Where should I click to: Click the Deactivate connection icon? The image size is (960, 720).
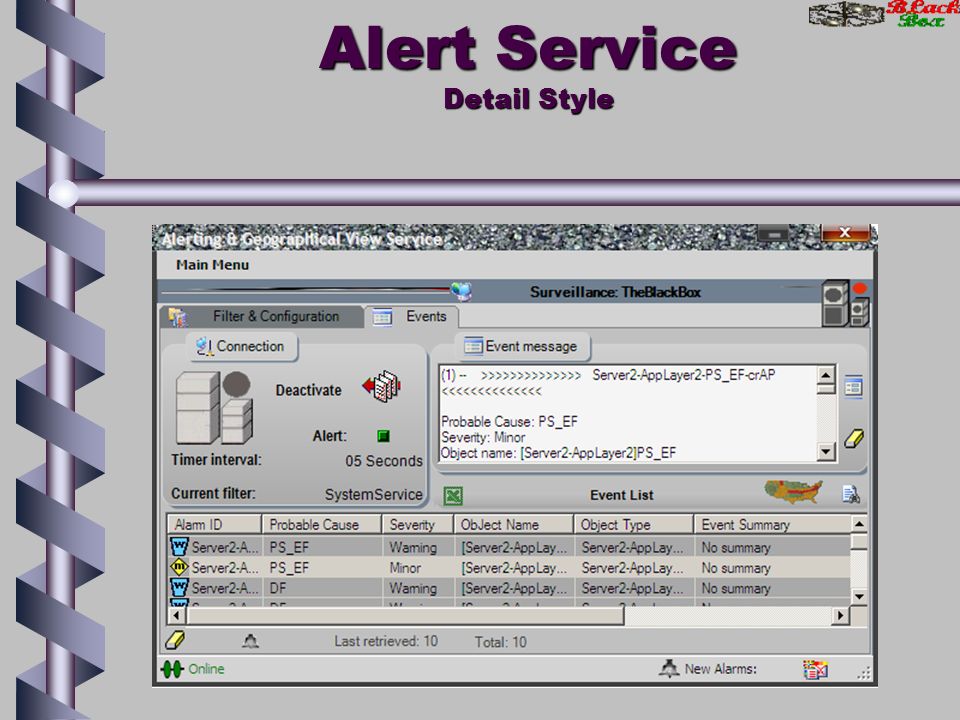382,386
